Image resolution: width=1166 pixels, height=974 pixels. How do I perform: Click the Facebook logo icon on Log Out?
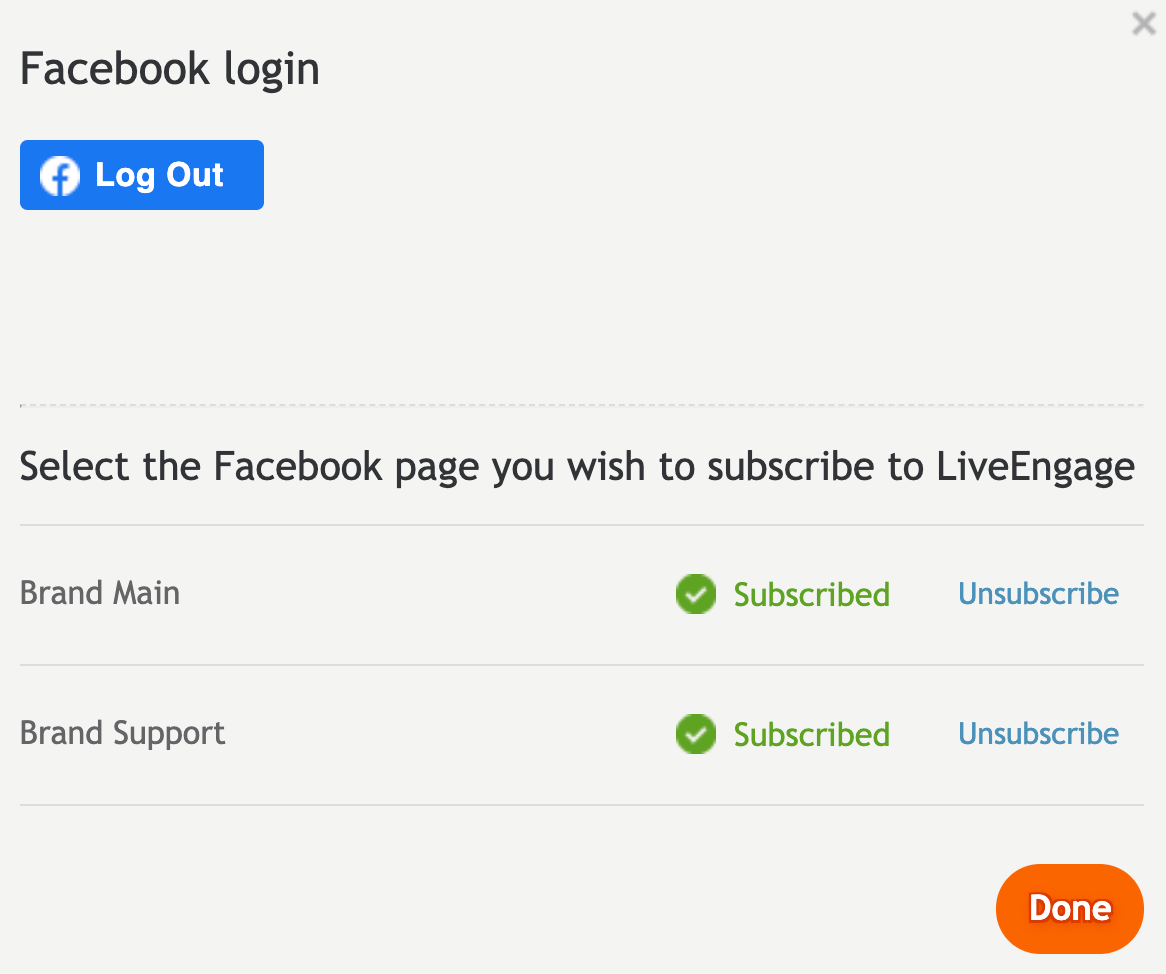59,176
